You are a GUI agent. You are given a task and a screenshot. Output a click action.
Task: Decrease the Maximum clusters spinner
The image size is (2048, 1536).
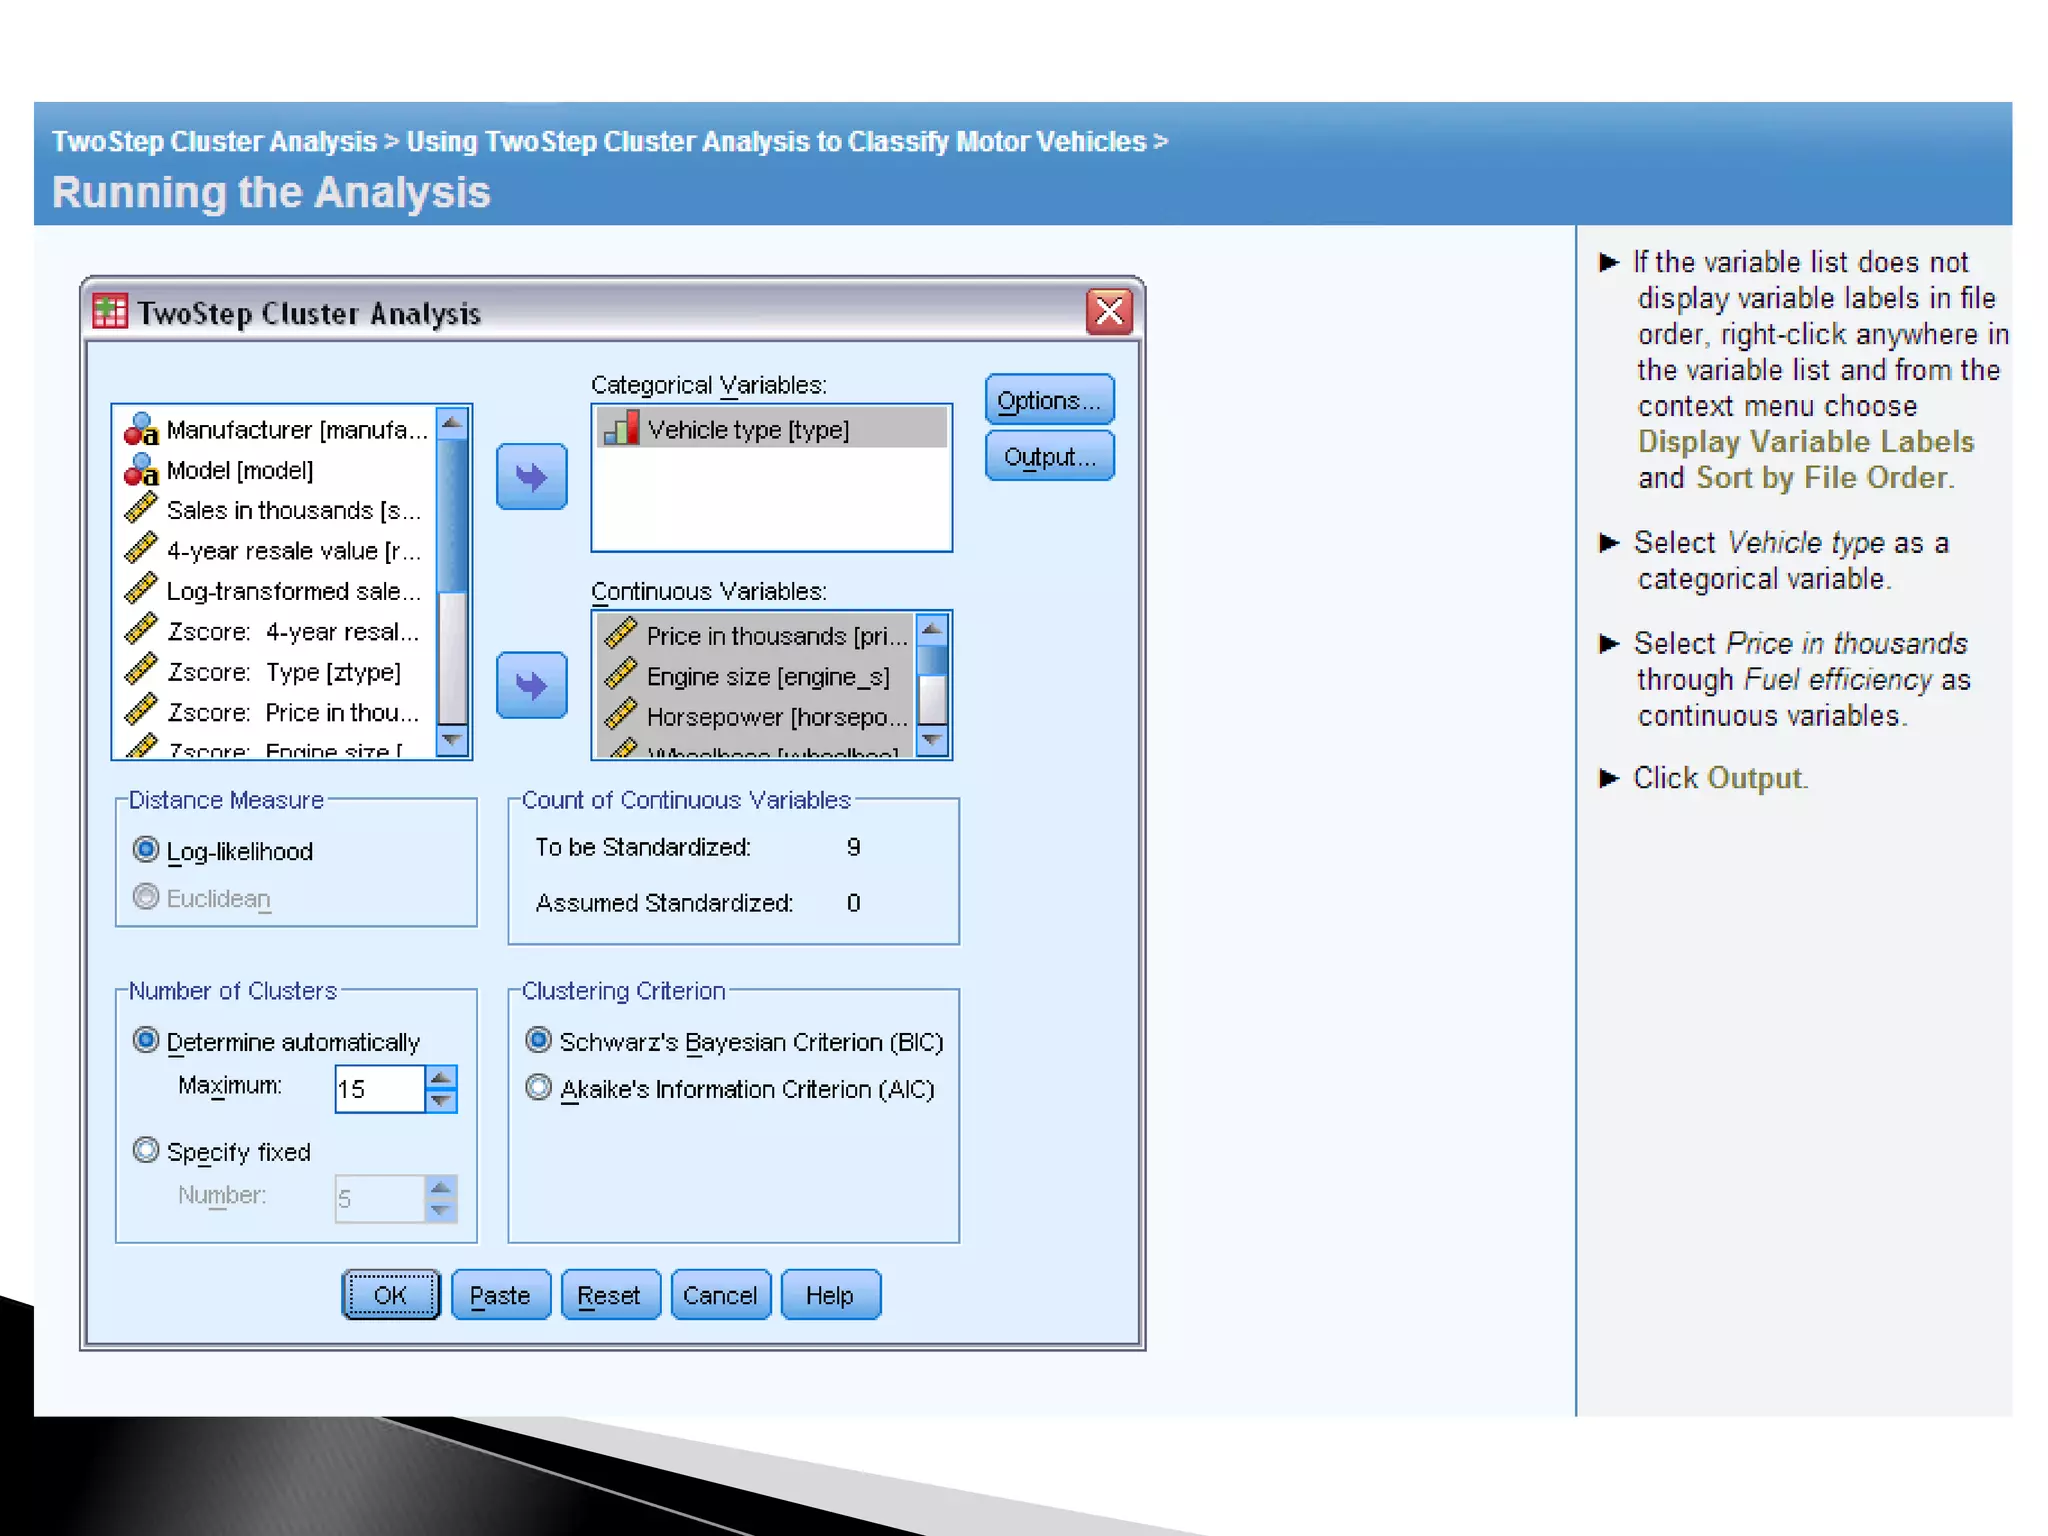(441, 1101)
